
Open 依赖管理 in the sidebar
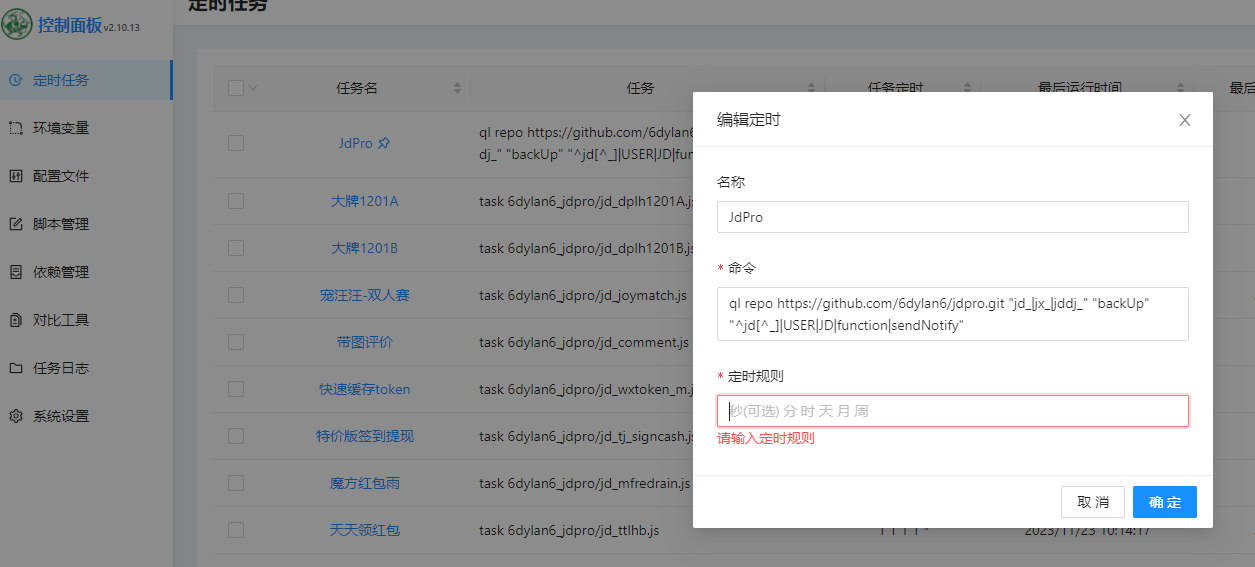pyautogui.click(x=86, y=272)
